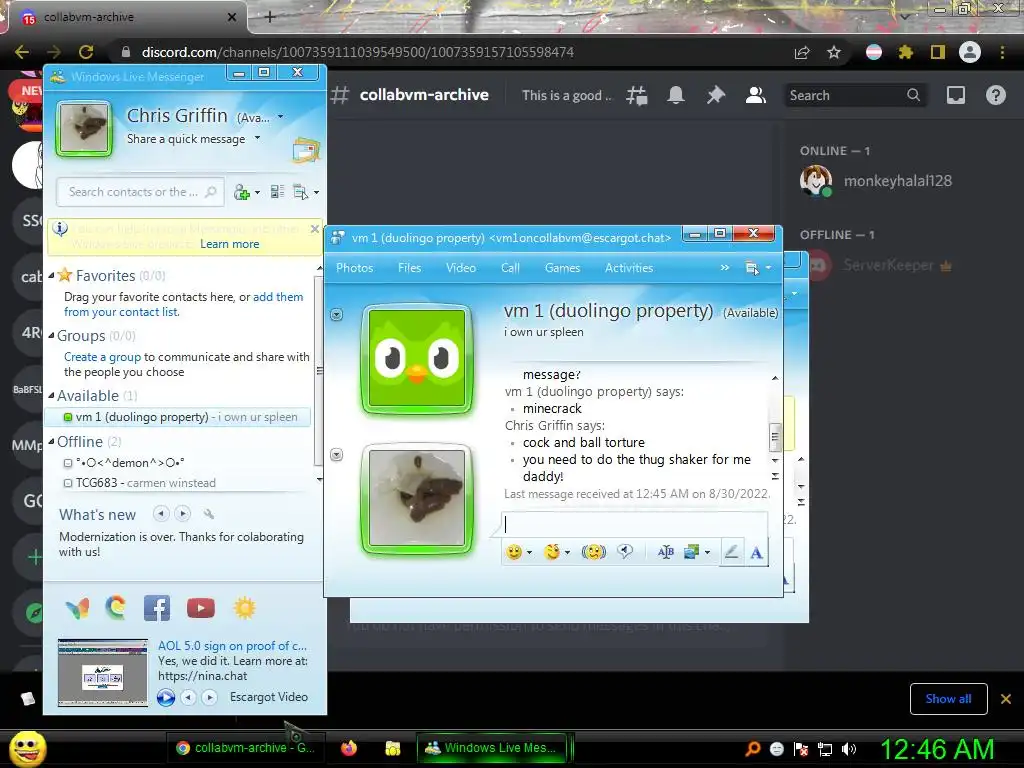Screen dimensions: 1024x768
Task: Click the Facebook icon in Messenger
Action: (x=157, y=608)
